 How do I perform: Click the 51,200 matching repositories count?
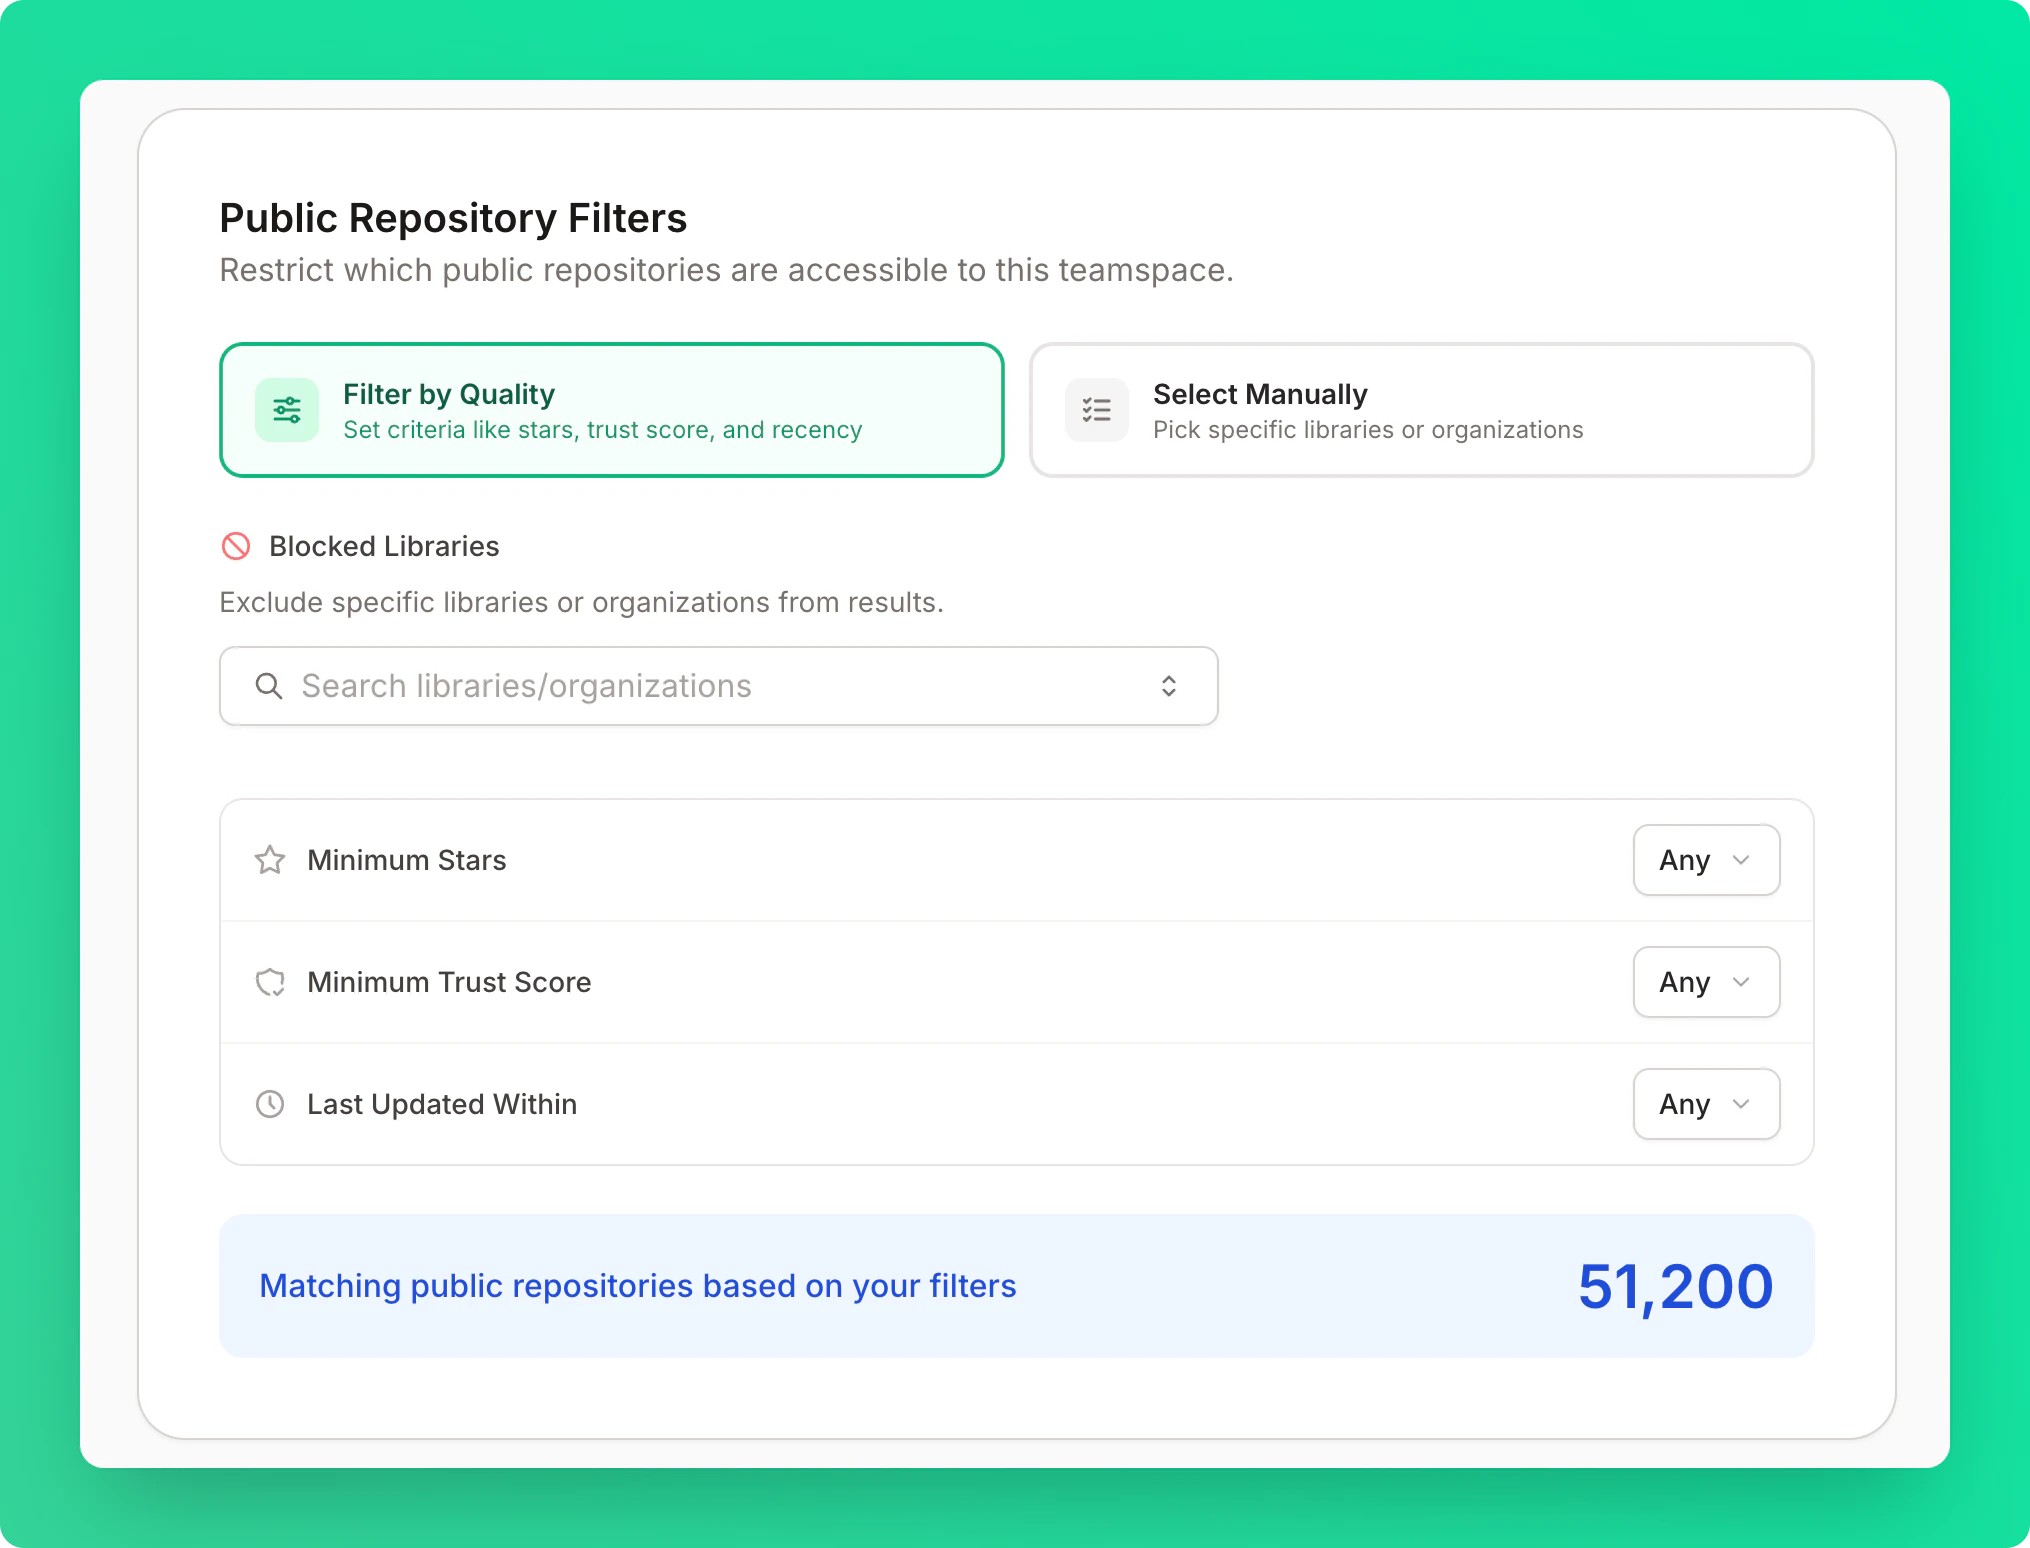(x=1675, y=1286)
